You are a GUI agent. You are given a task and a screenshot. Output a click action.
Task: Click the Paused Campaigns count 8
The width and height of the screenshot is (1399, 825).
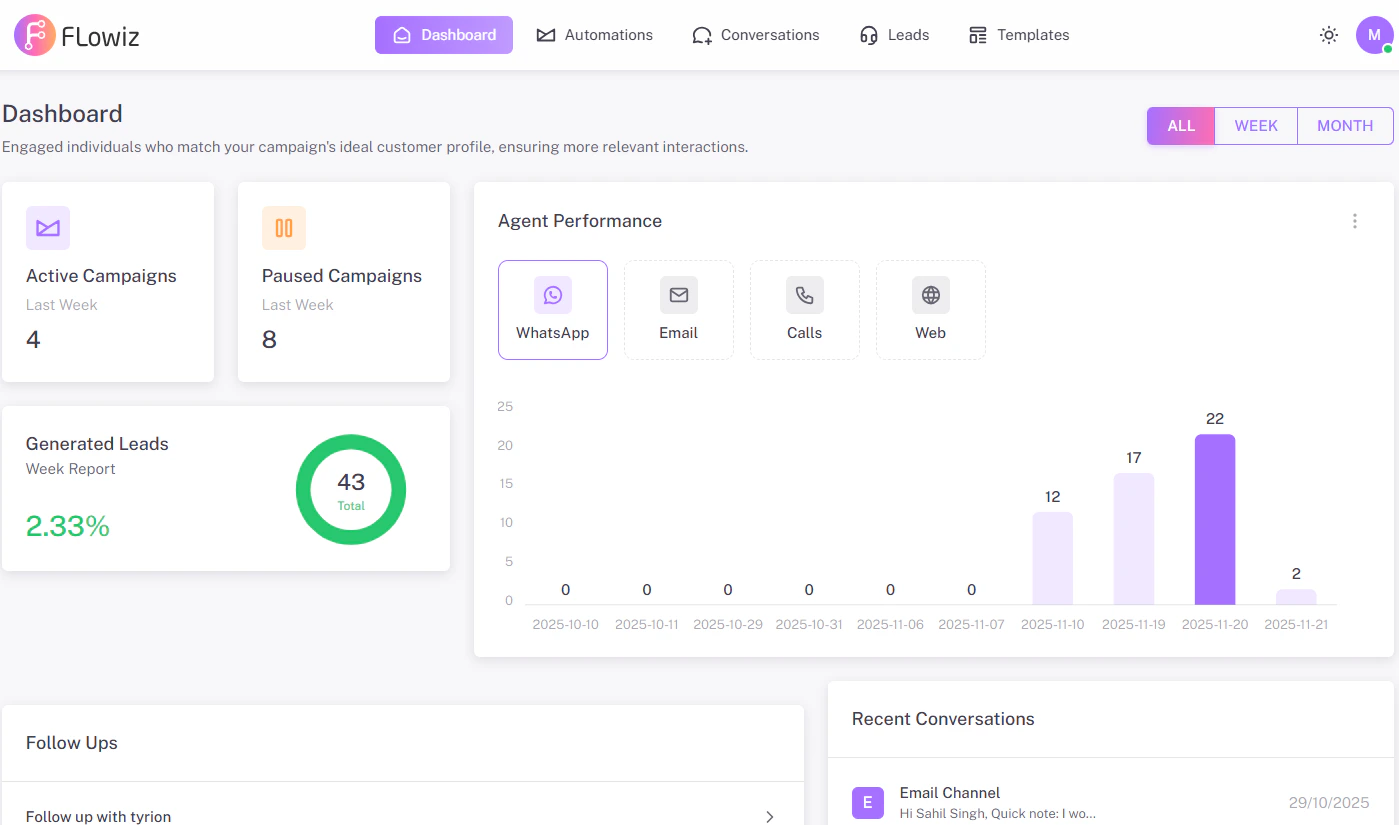(269, 340)
